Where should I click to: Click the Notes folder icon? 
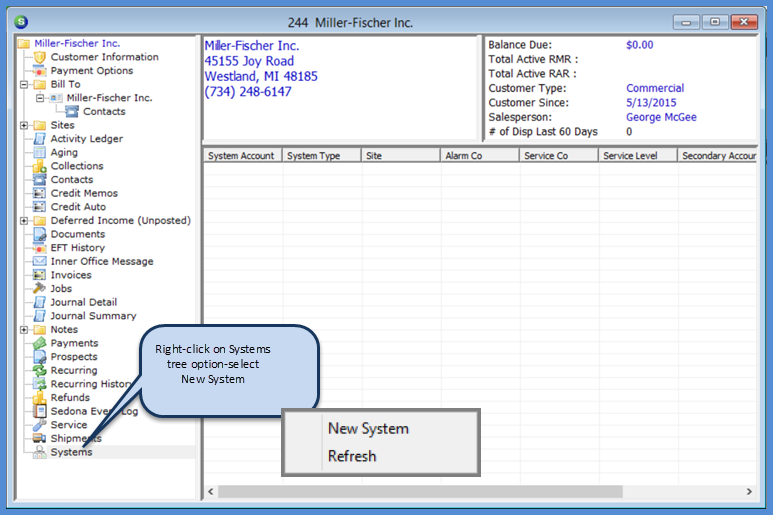click(x=39, y=330)
